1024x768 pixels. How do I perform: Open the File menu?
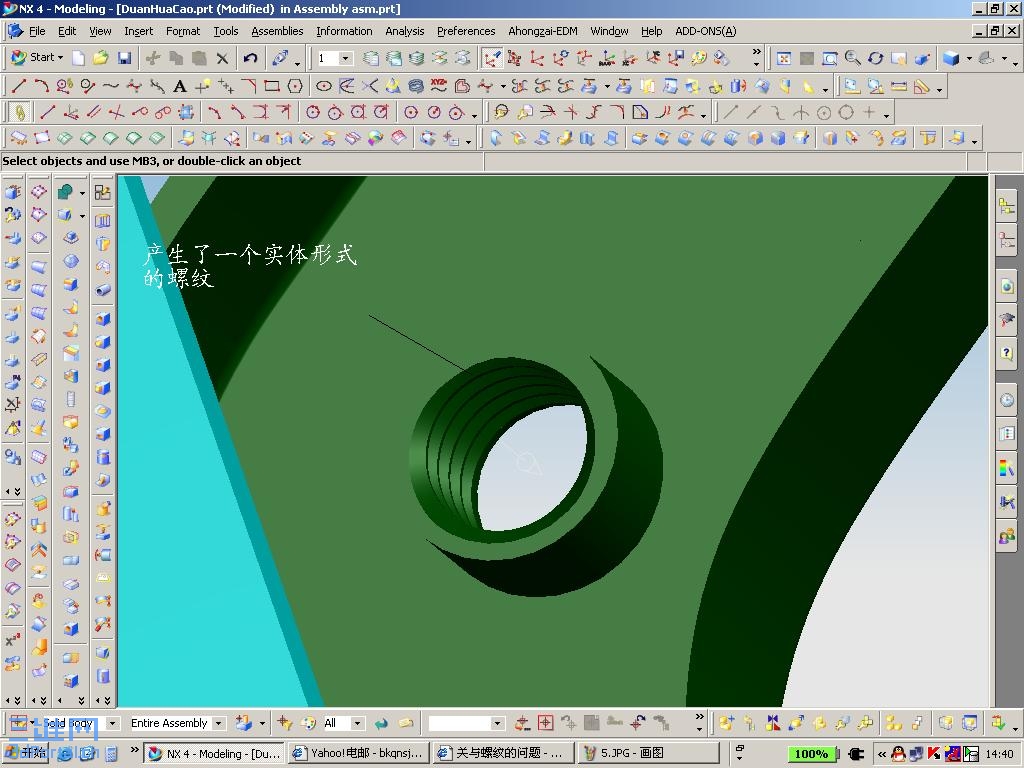click(37, 31)
